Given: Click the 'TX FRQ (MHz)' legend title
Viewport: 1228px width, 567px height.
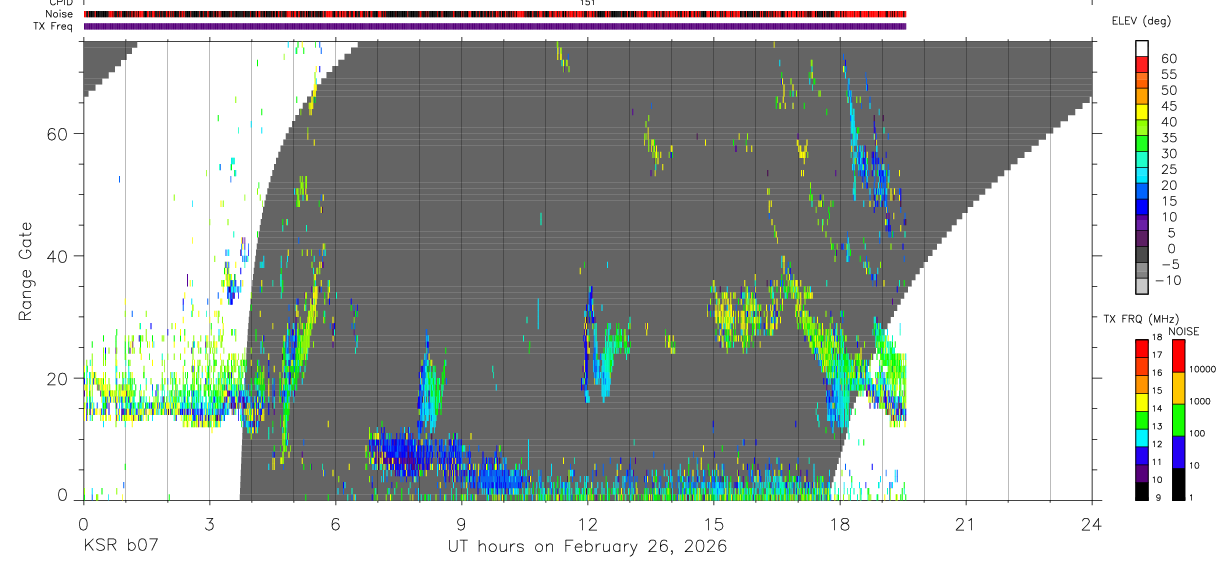Looking at the screenshot, I should tap(1141, 319).
